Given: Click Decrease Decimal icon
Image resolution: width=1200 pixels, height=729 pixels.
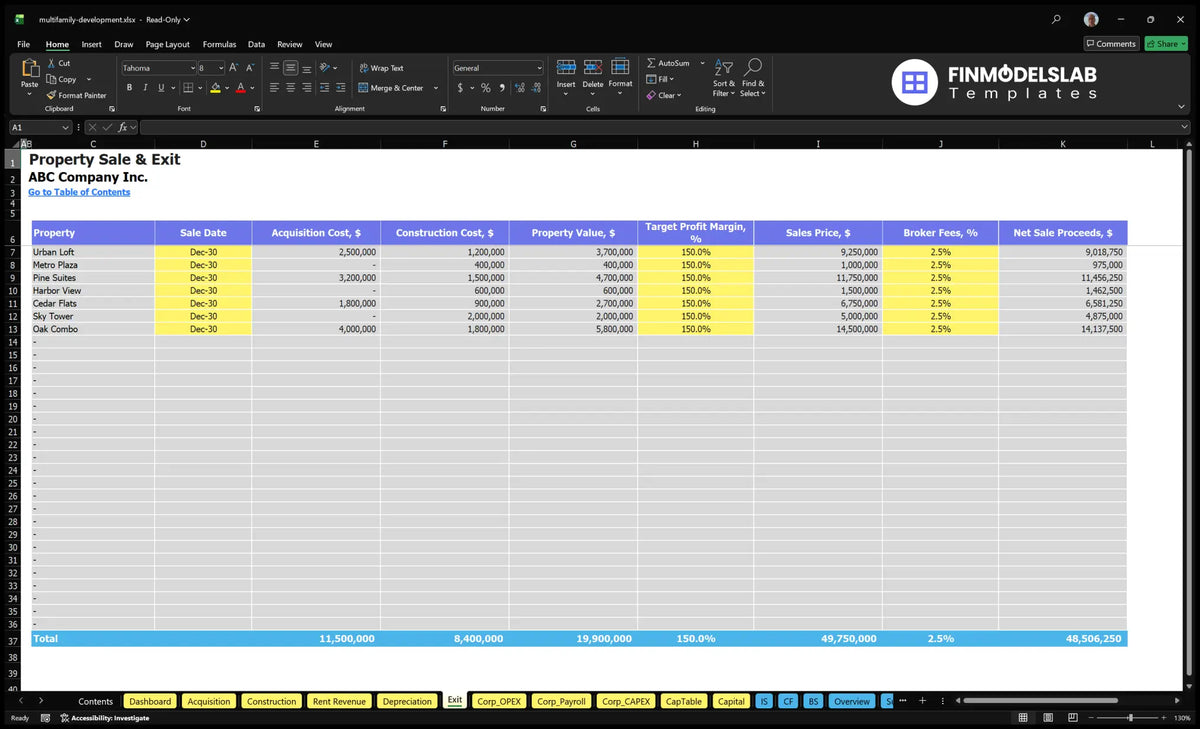Looking at the screenshot, I should 535,88.
